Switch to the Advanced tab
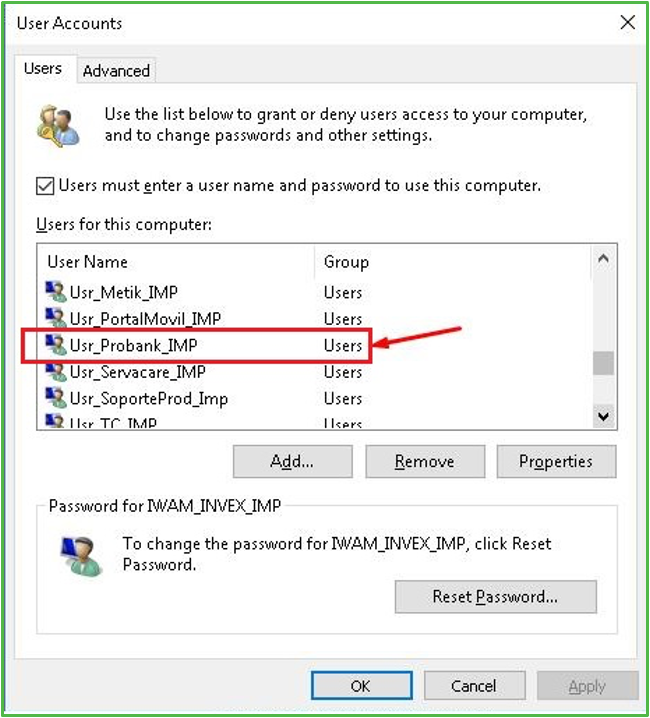This screenshot has height=718, width=650. pyautogui.click(x=116, y=71)
